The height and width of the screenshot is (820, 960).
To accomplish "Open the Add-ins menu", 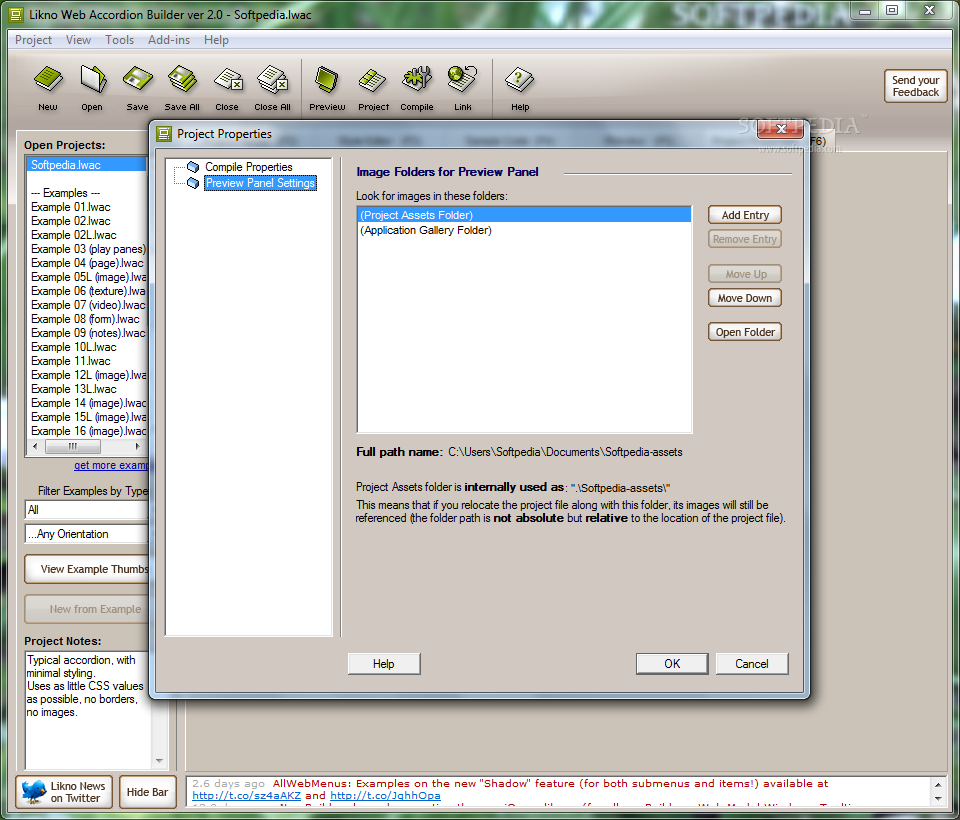I will click(169, 40).
